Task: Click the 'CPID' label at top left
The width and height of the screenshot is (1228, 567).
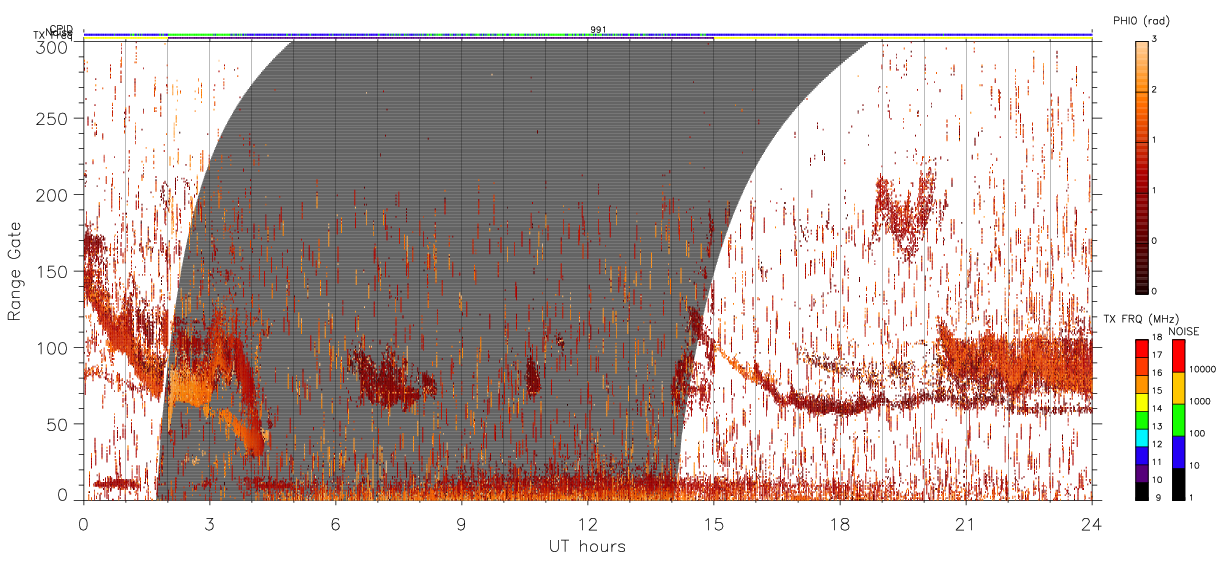Action: 60,30
